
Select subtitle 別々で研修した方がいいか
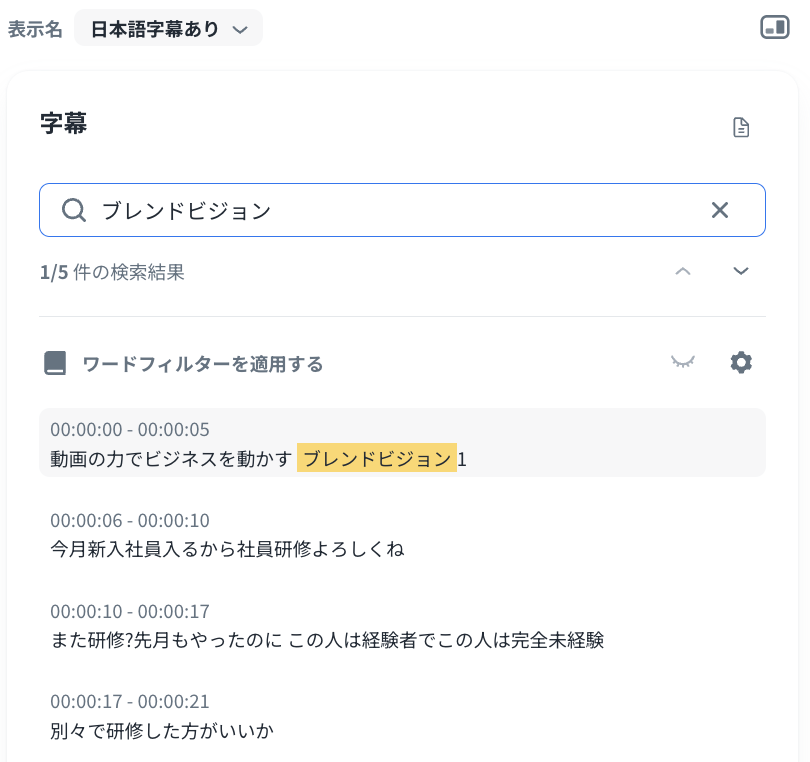(162, 731)
